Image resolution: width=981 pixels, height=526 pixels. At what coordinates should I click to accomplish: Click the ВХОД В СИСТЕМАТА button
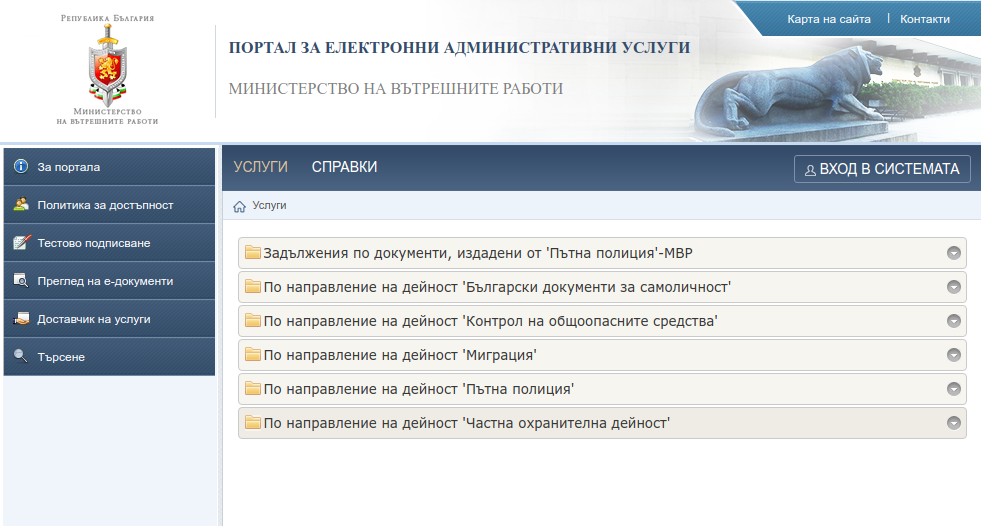click(x=882, y=169)
